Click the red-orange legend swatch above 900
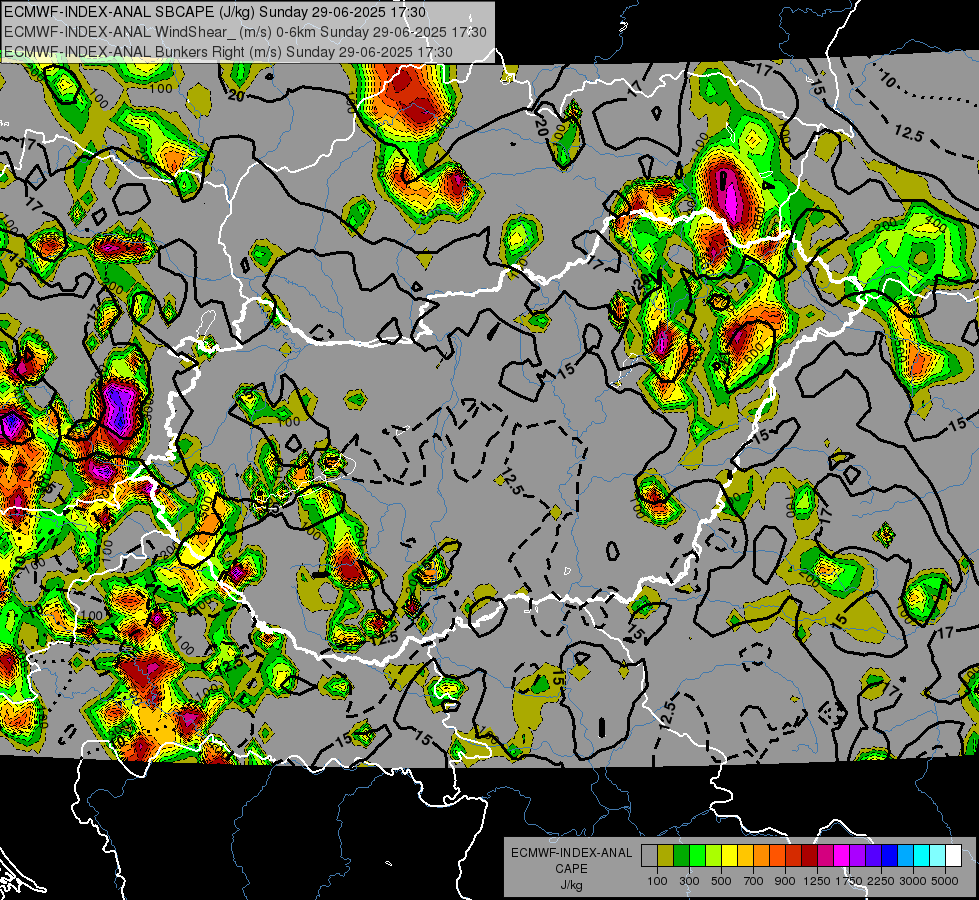The height and width of the screenshot is (900, 979). click(777, 856)
